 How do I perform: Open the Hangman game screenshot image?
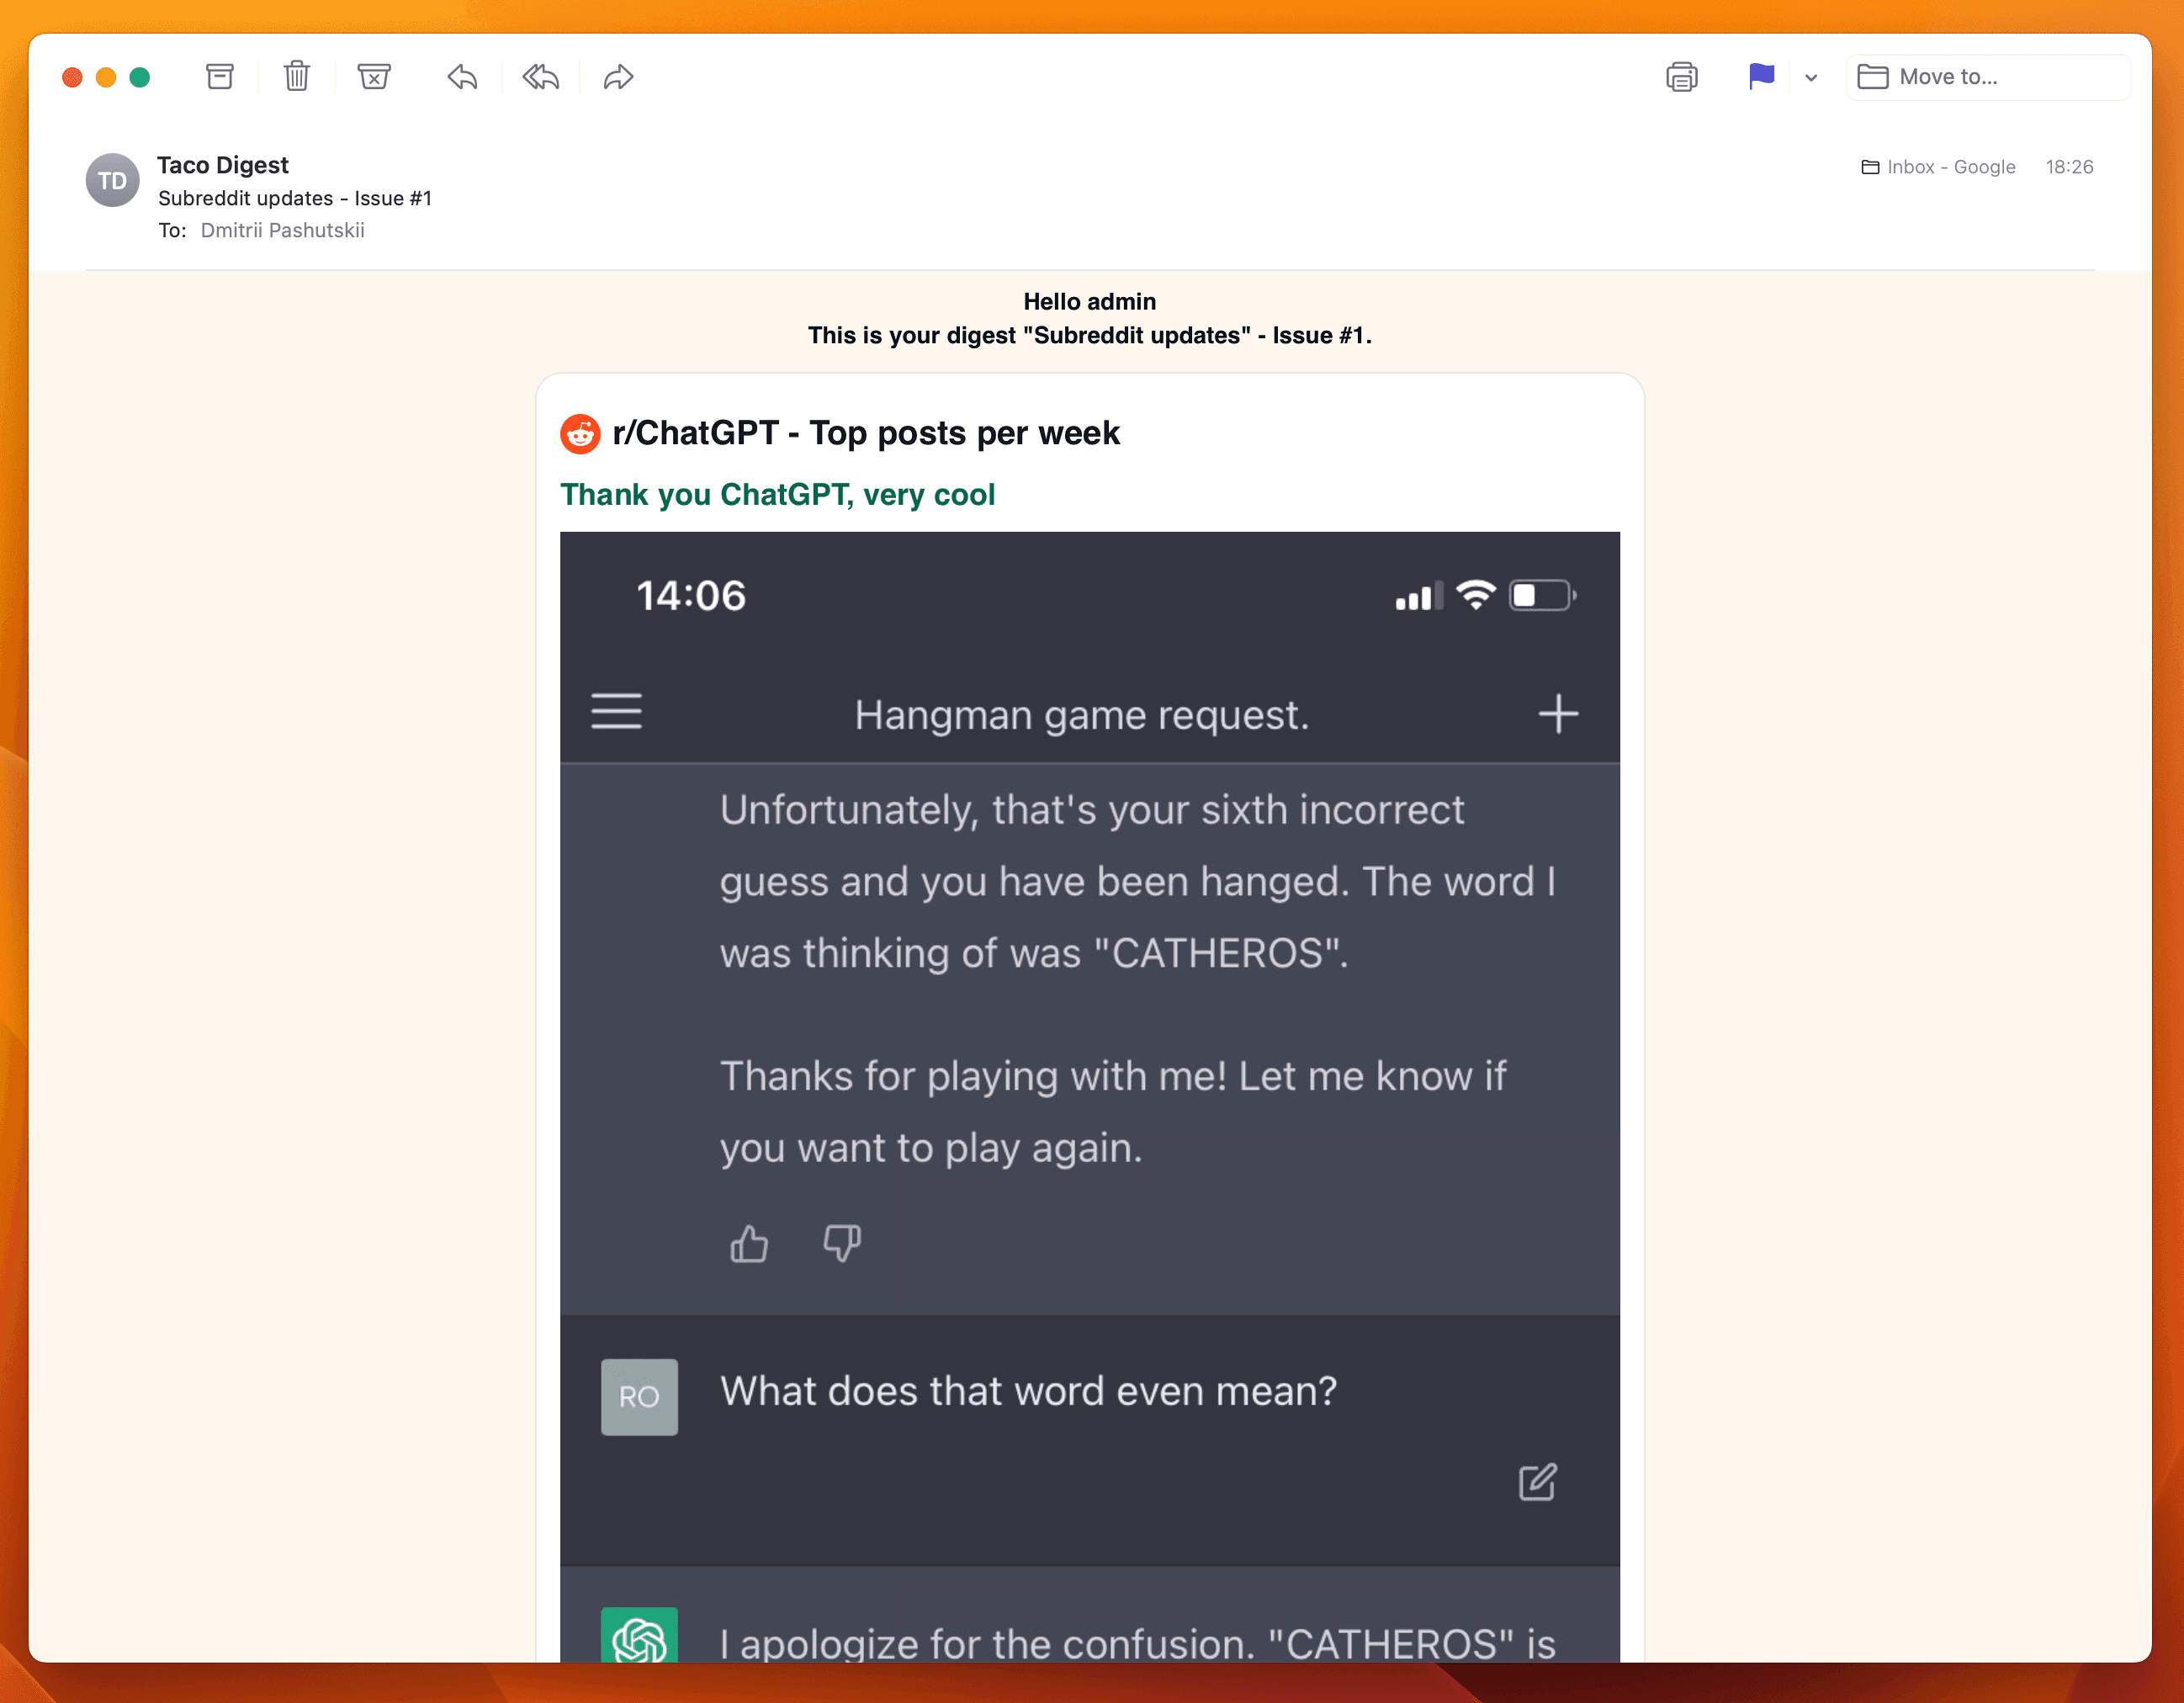[x=1090, y=1096]
